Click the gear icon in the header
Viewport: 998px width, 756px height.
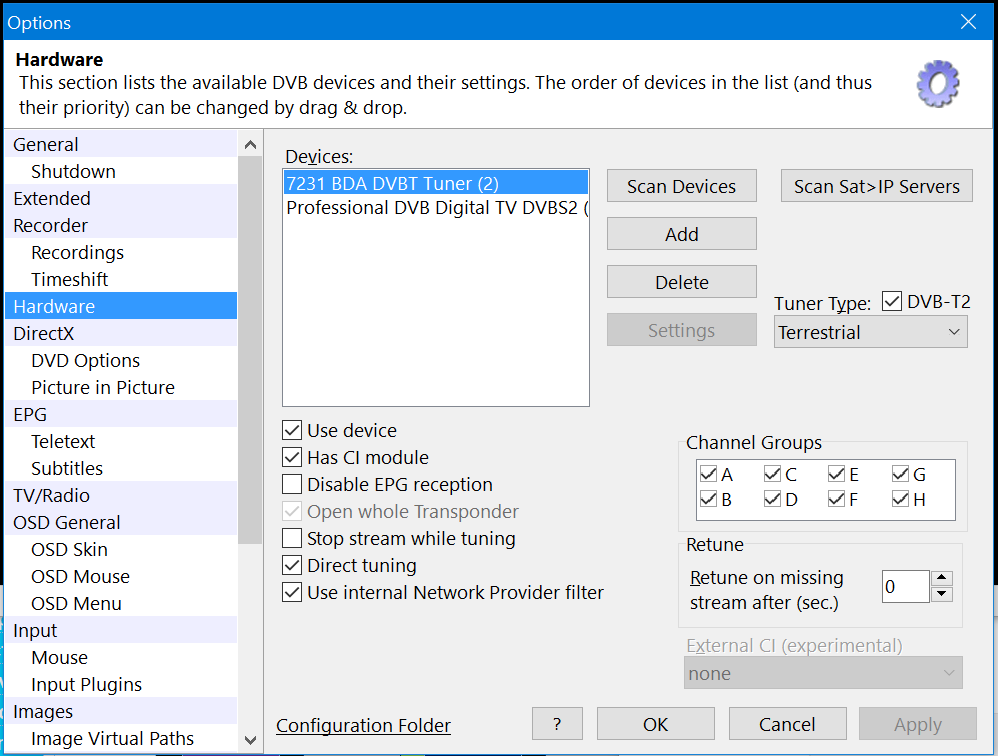[938, 84]
